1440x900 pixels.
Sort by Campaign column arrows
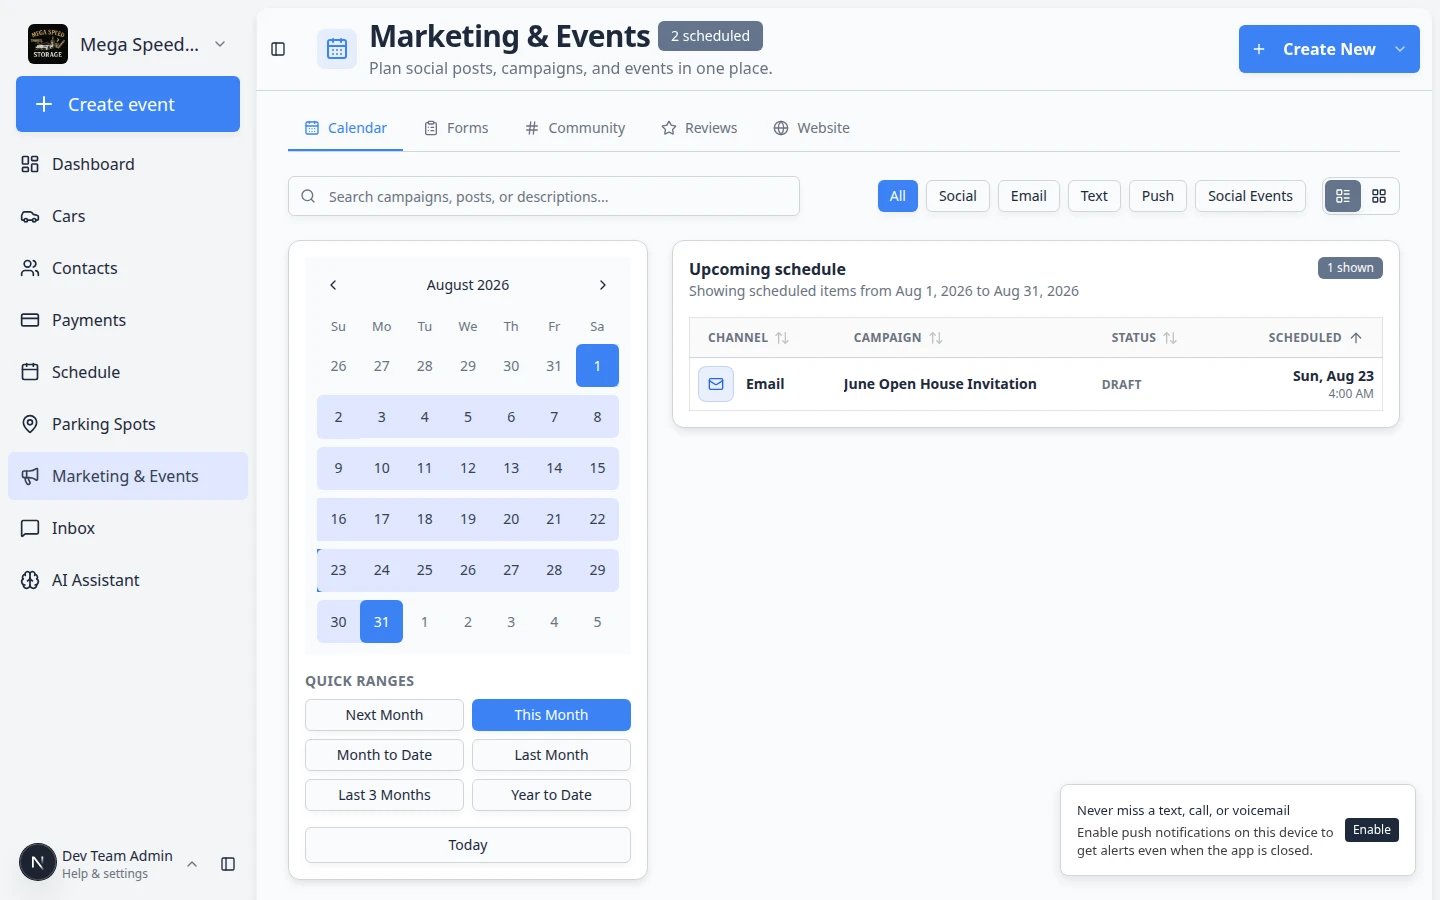click(x=936, y=338)
